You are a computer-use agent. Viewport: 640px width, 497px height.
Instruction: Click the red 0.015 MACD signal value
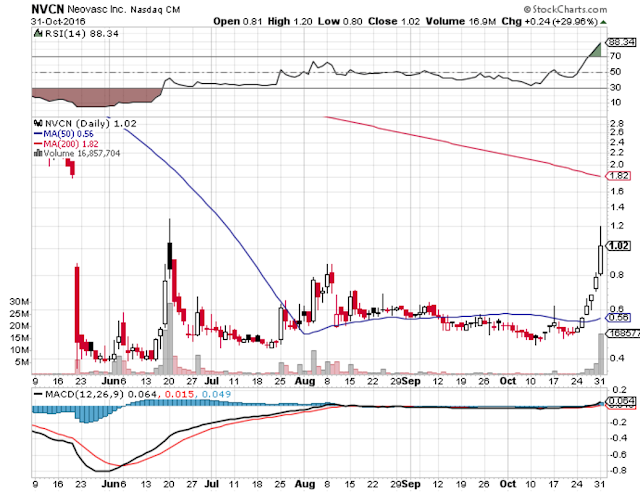[x=178, y=395]
